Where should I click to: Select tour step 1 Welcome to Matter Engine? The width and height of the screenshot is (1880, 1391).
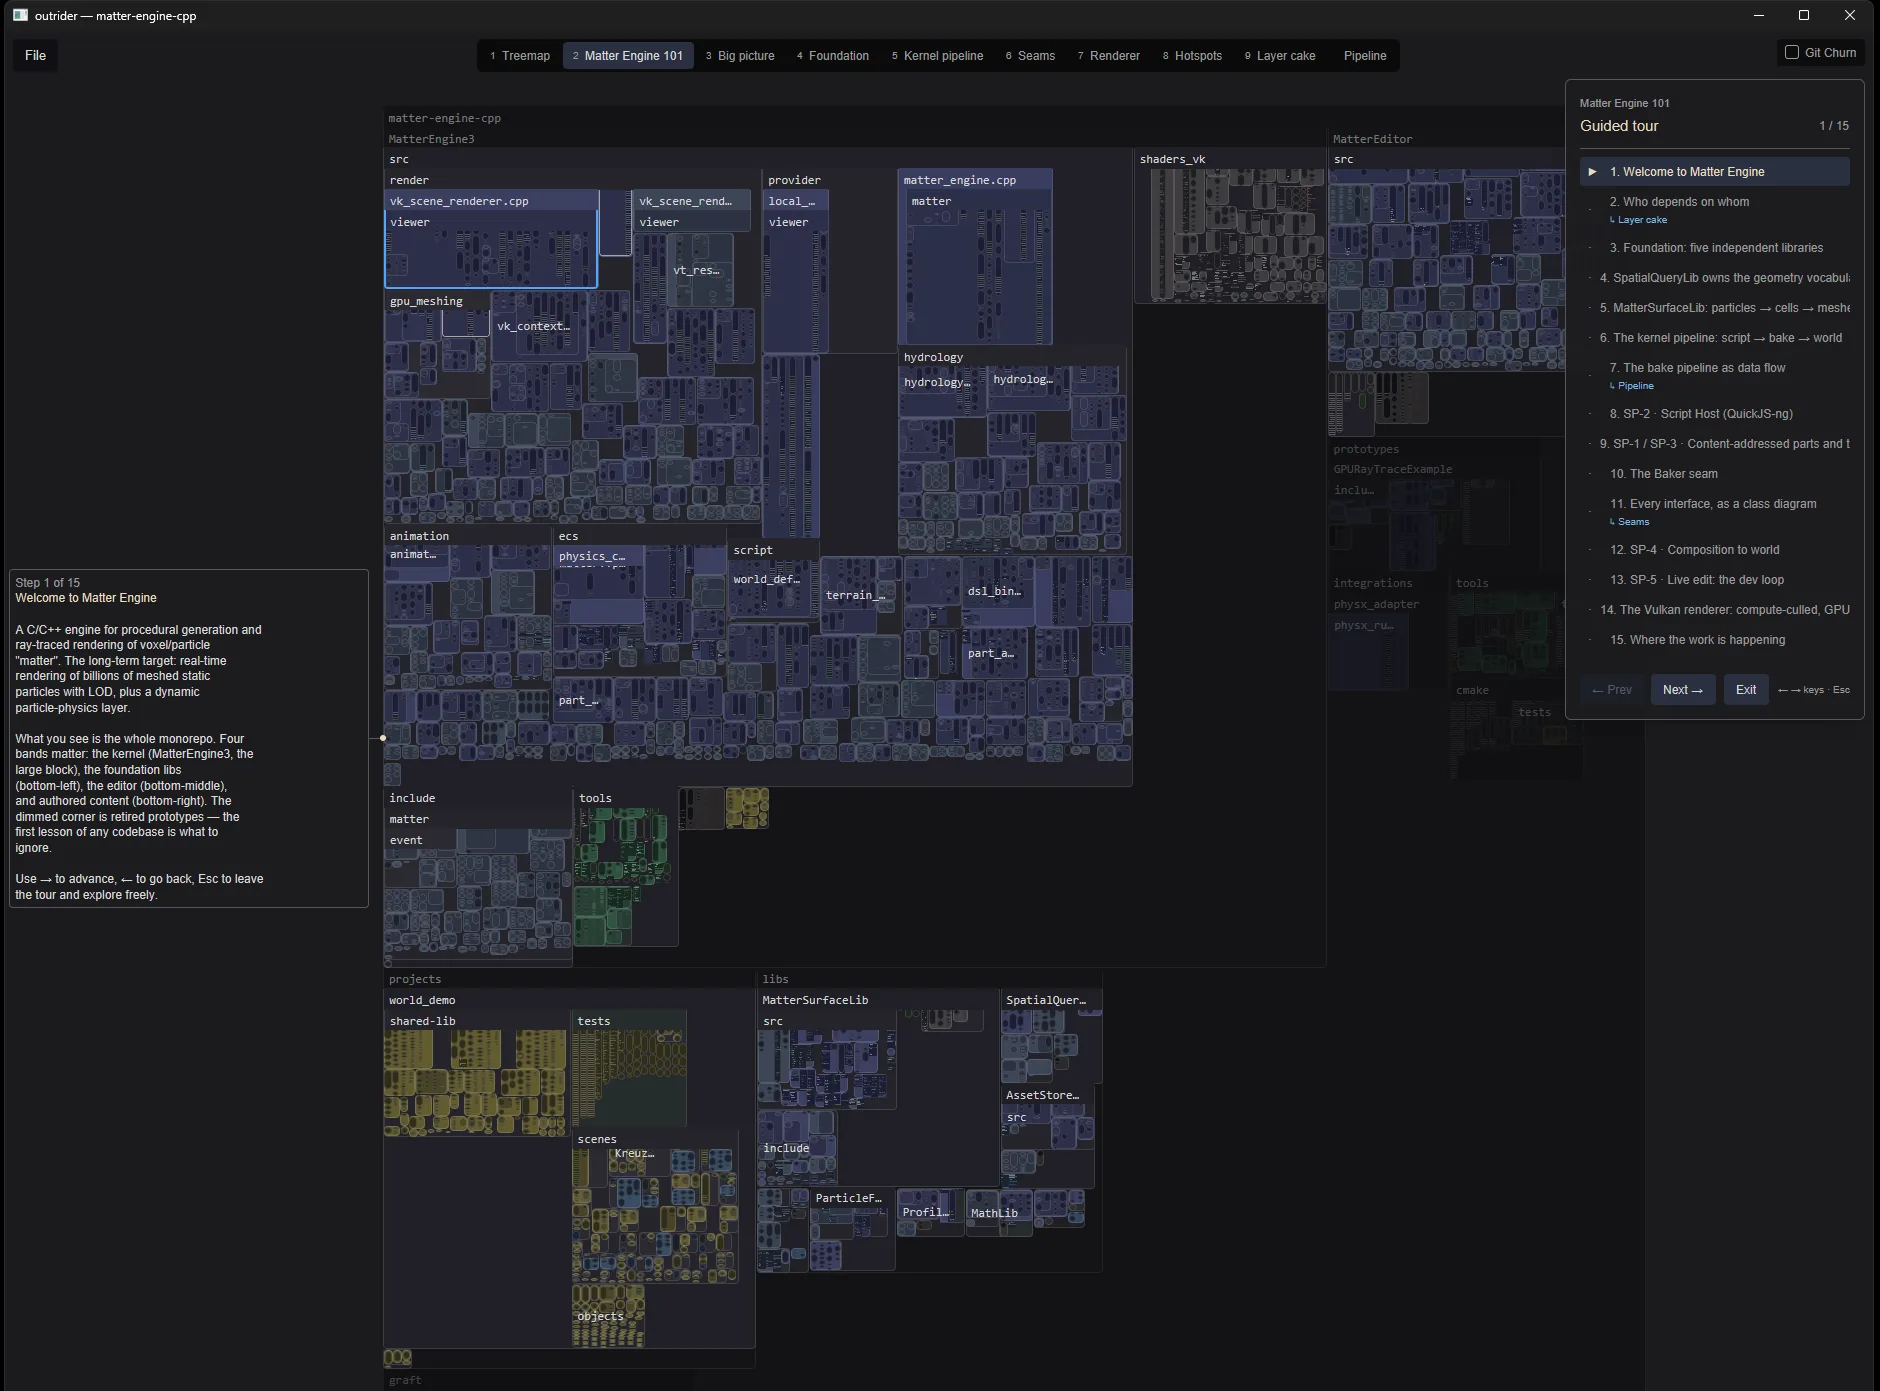click(1714, 172)
